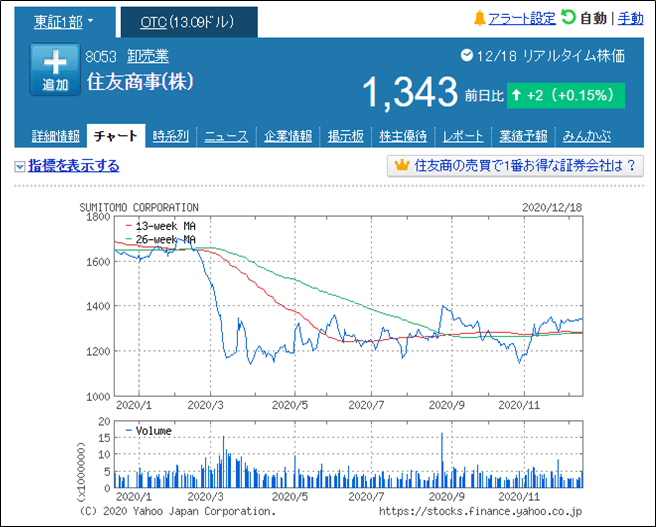Go to the ニュース tab
The width and height of the screenshot is (656, 527).
pyautogui.click(x=226, y=136)
